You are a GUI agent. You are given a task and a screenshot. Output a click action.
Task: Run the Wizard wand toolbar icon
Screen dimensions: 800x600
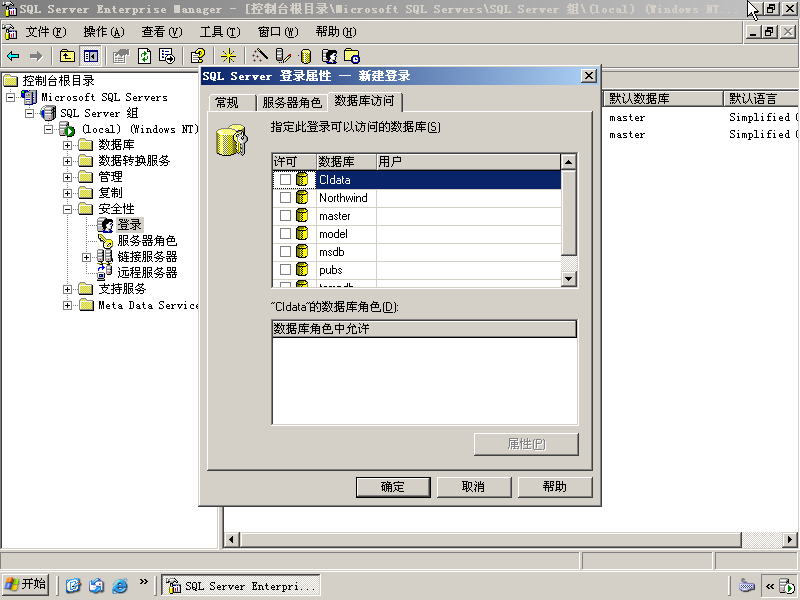(x=260, y=55)
